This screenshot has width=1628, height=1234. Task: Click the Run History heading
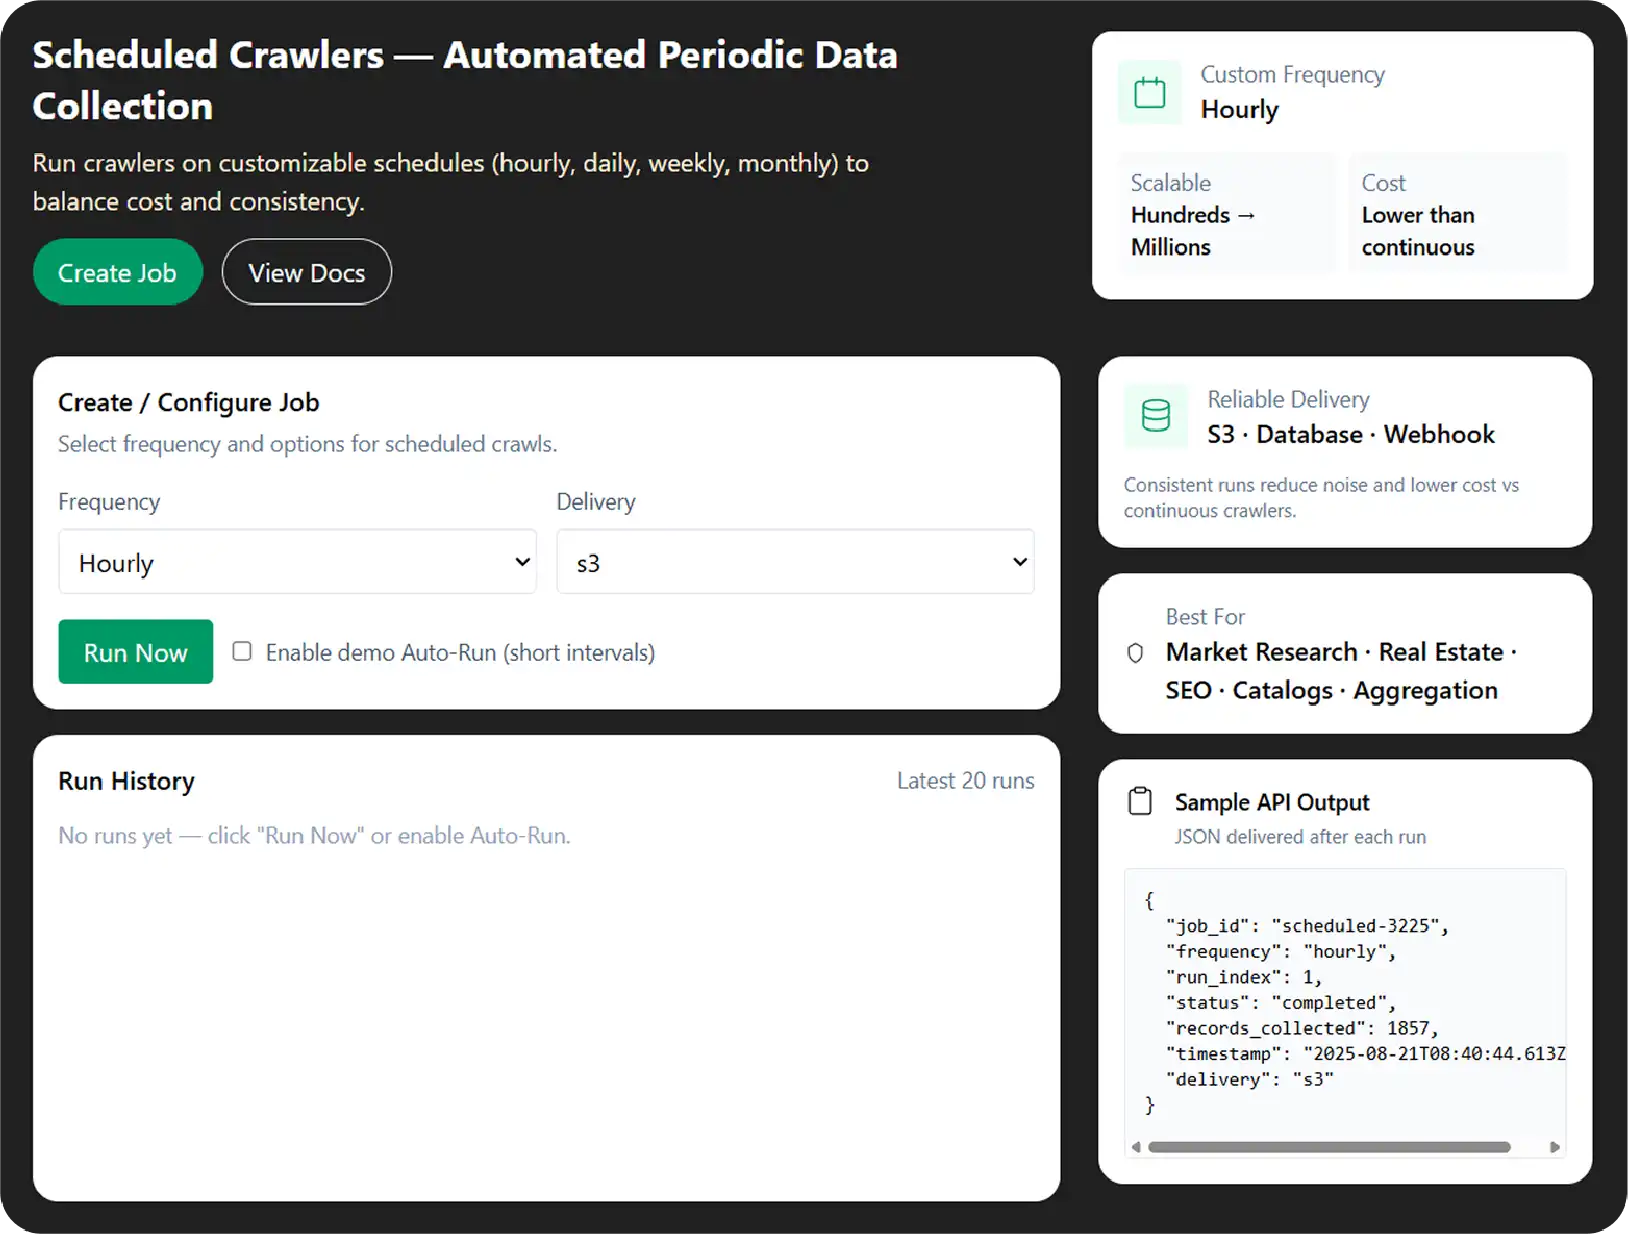point(126,781)
